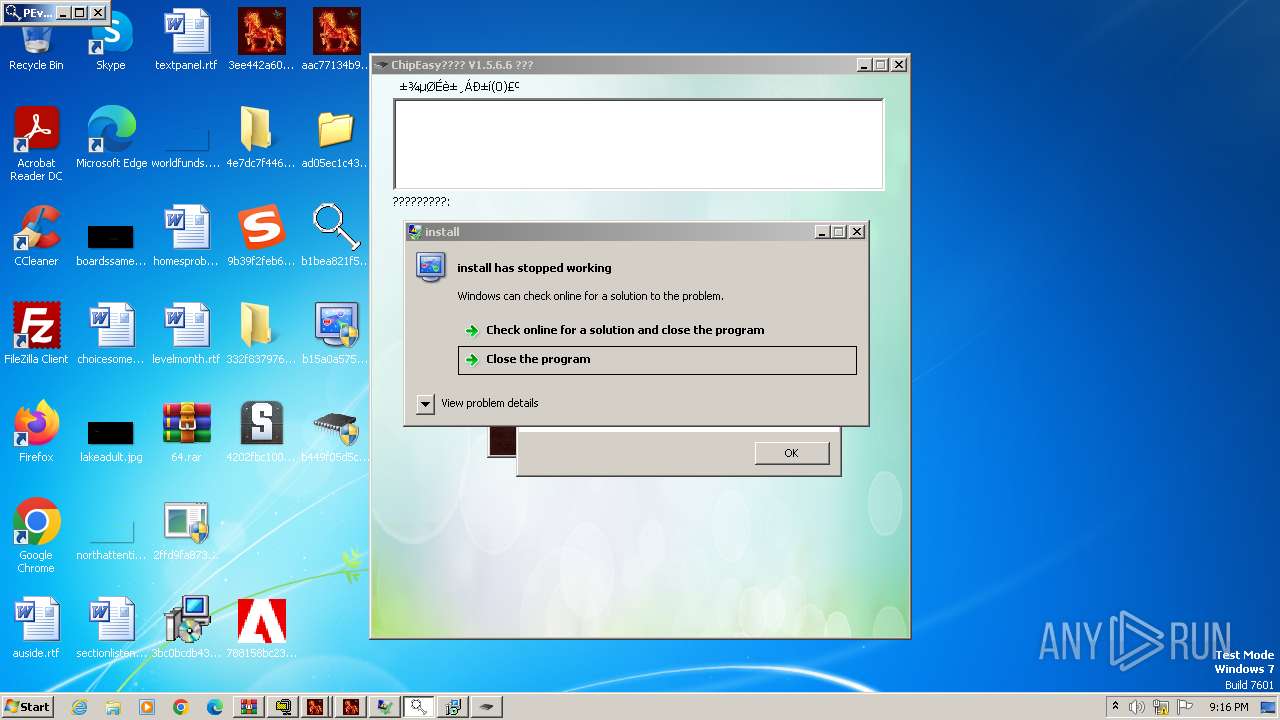Switch to ChipEasy chip taskbar button
The image size is (1280, 720).
487,707
